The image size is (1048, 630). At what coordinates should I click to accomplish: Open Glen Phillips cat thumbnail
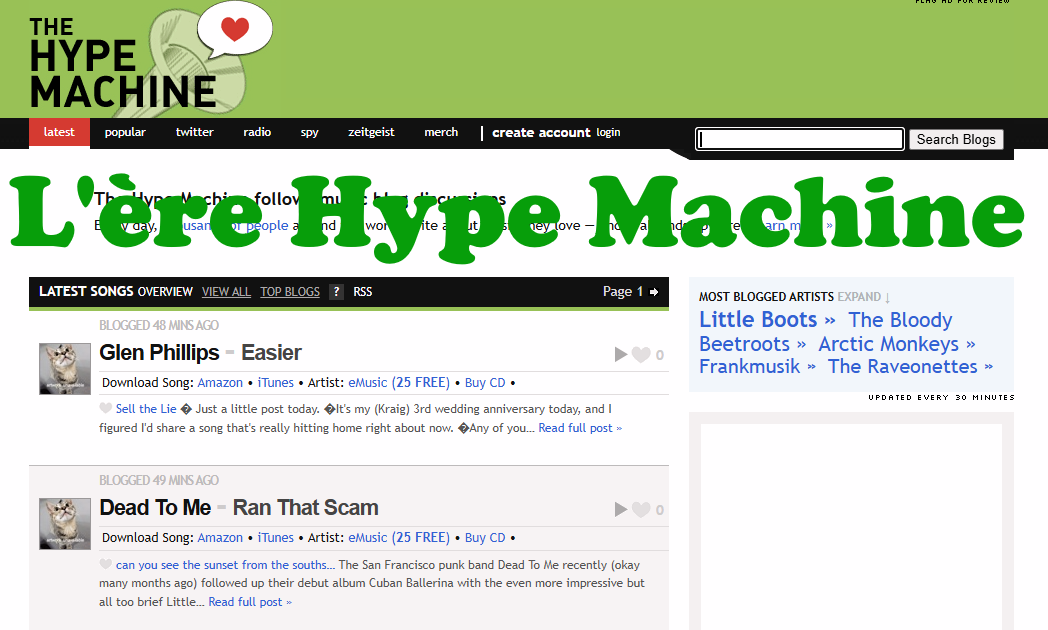[65, 369]
